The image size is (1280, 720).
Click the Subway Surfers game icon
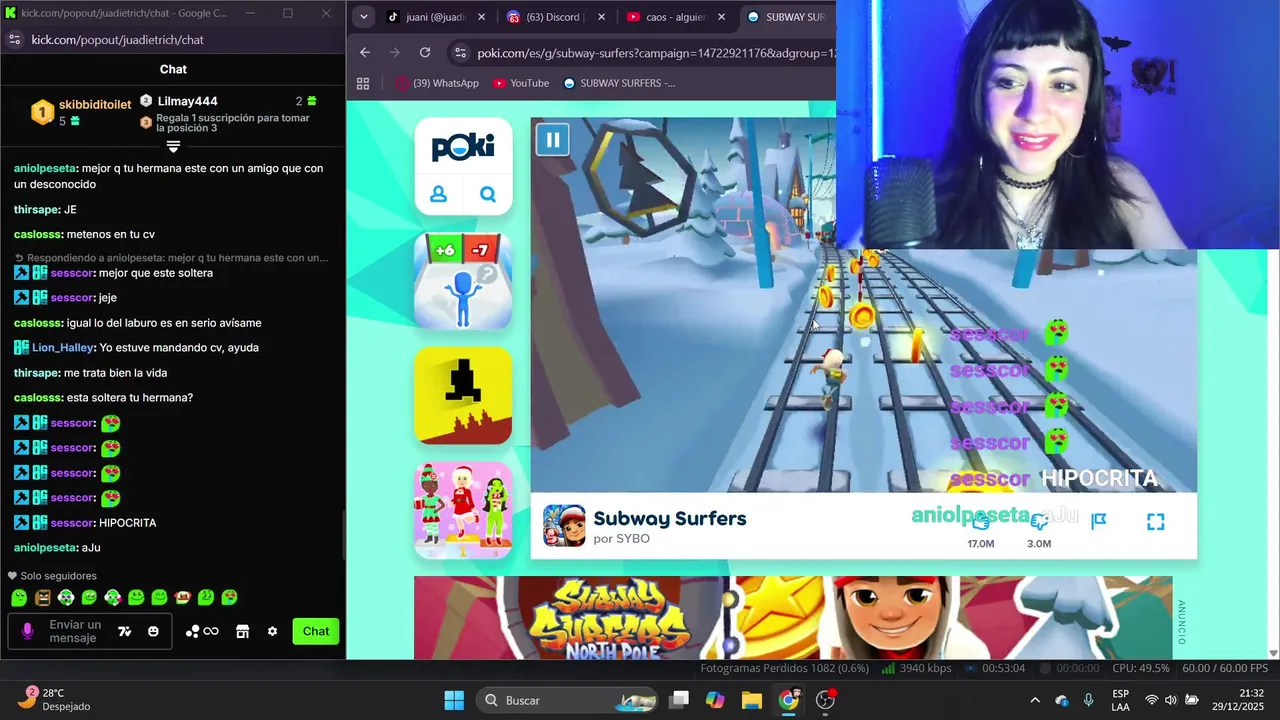coord(564,525)
